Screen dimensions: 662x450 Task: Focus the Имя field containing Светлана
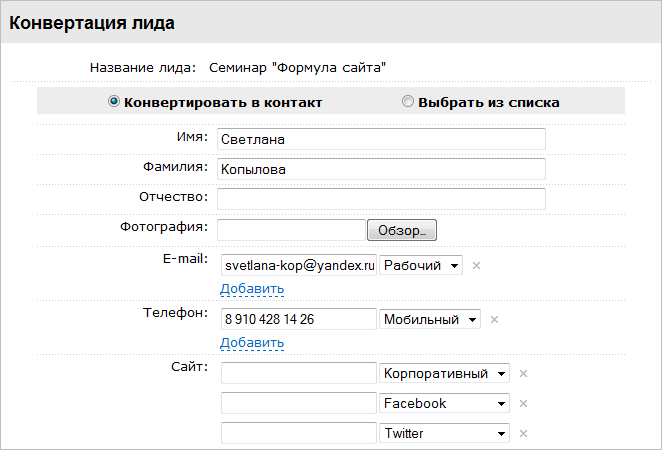[x=381, y=139]
